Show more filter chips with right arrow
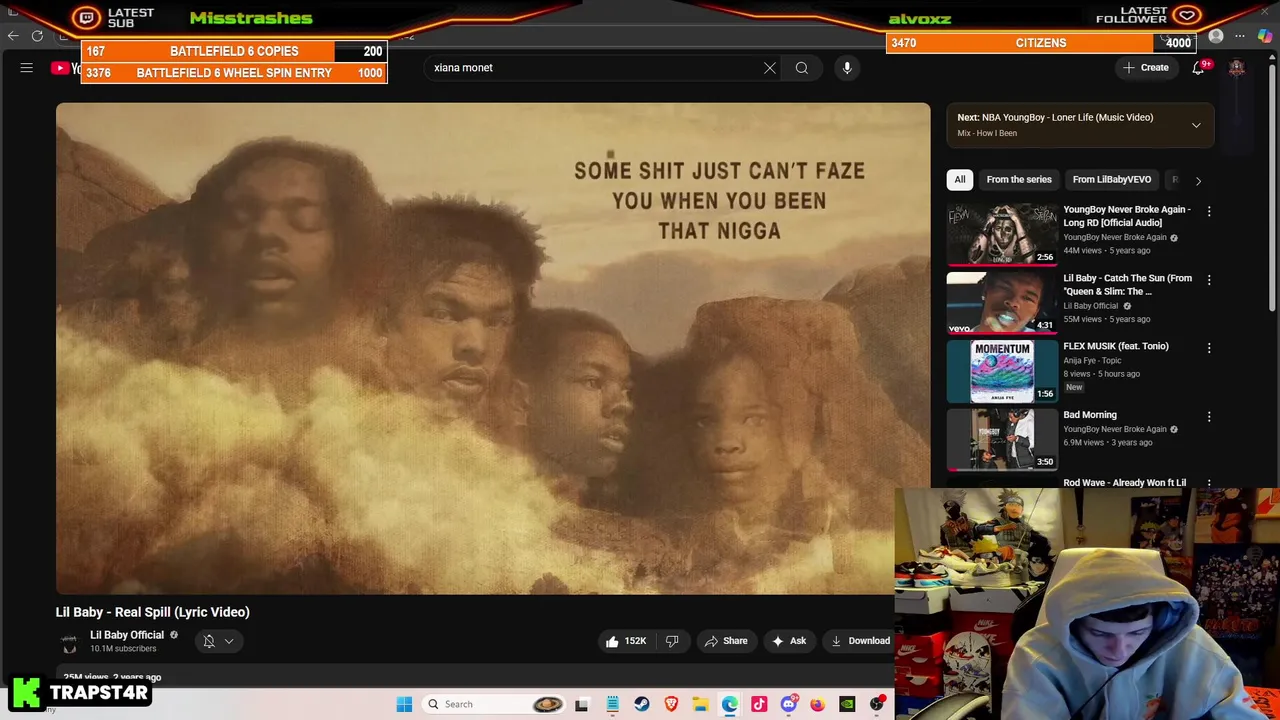 1198,180
